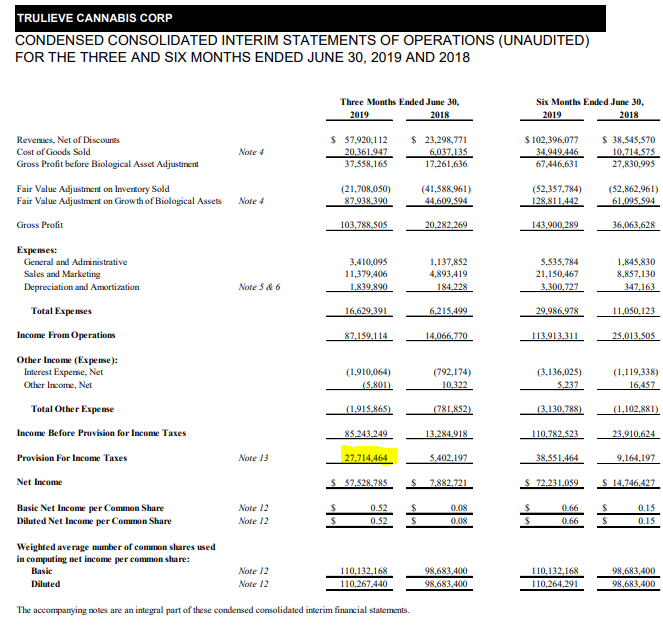This screenshot has height=626, width=663.
Task: Click gross profit value 20,282,269
Action: click(447, 225)
